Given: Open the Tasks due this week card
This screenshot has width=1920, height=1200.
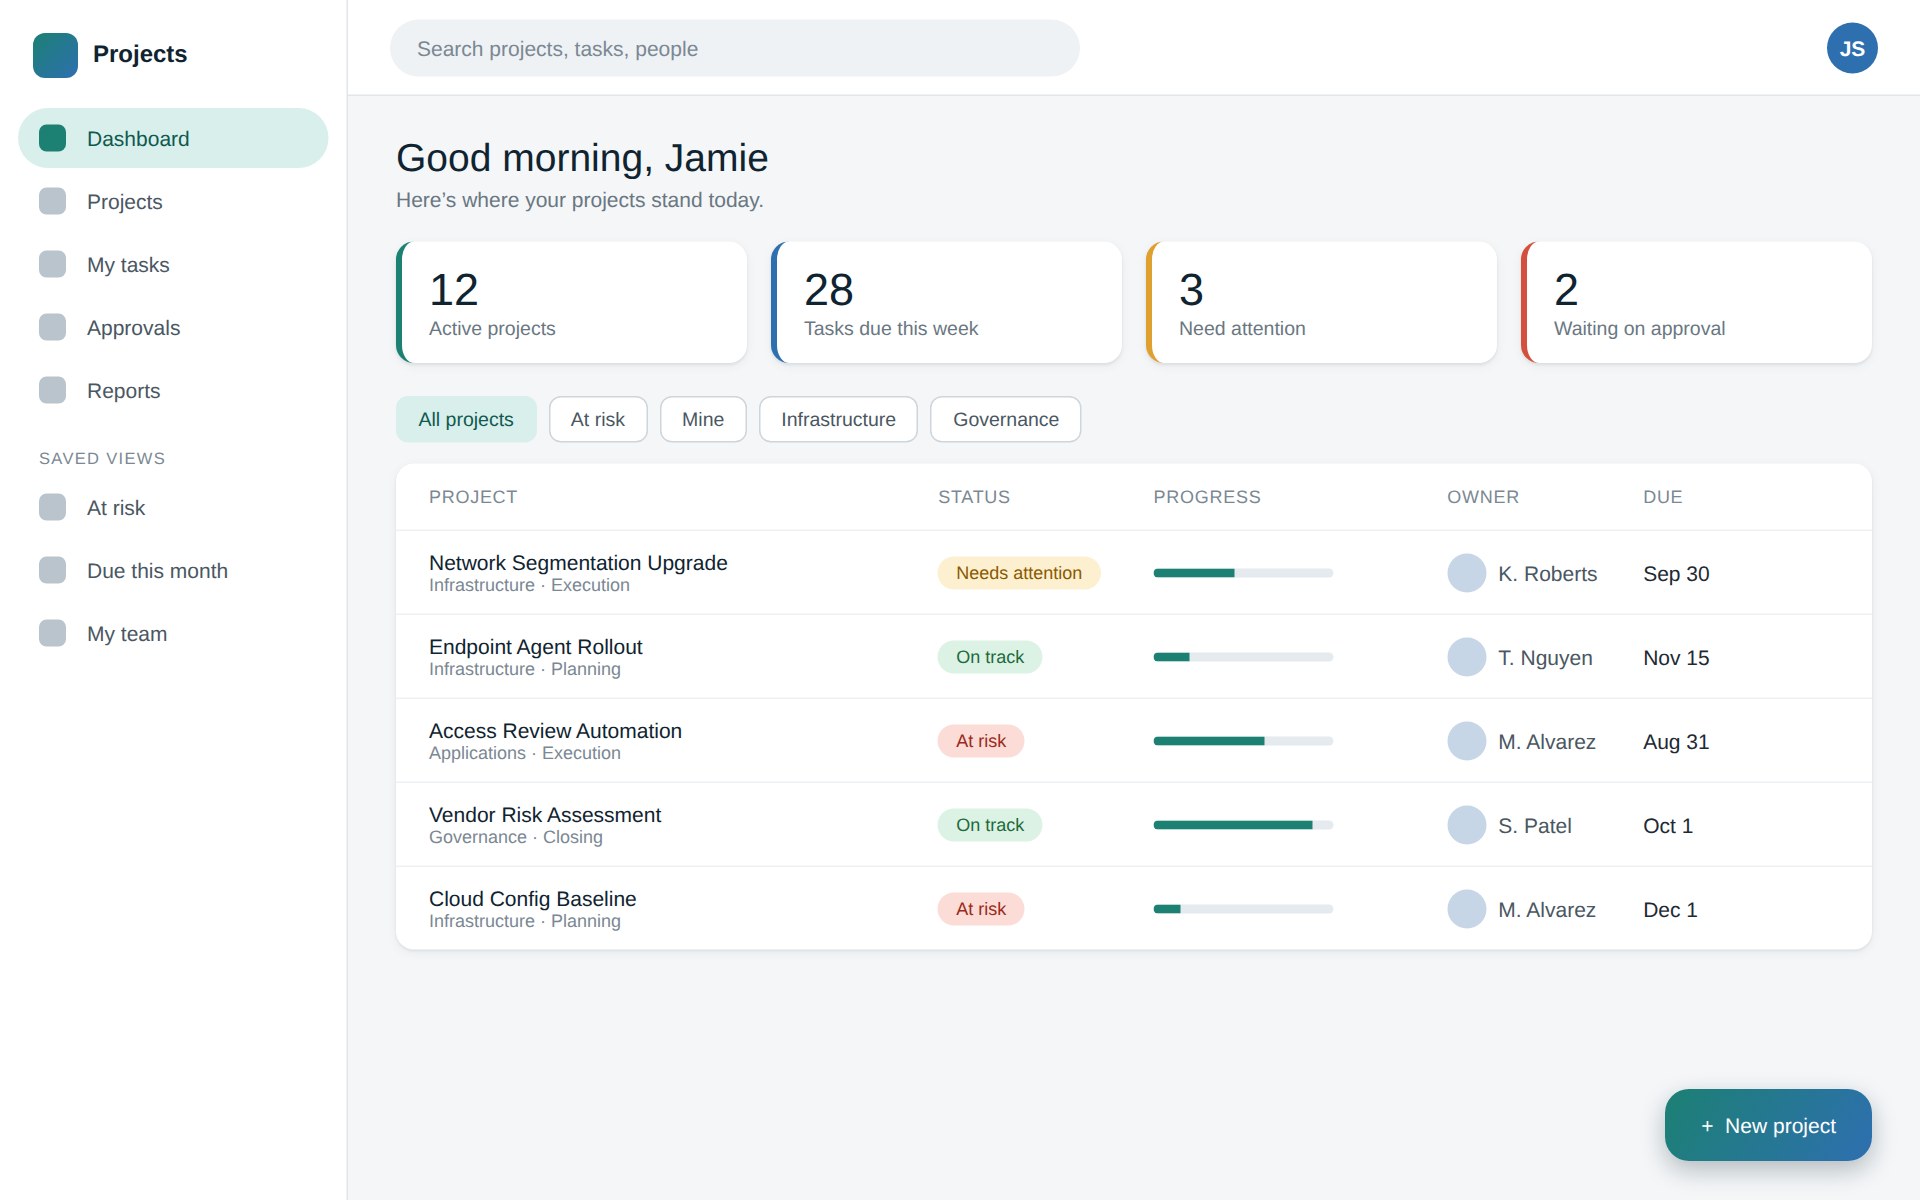Looking at the screenshot, I should (947, 302).
